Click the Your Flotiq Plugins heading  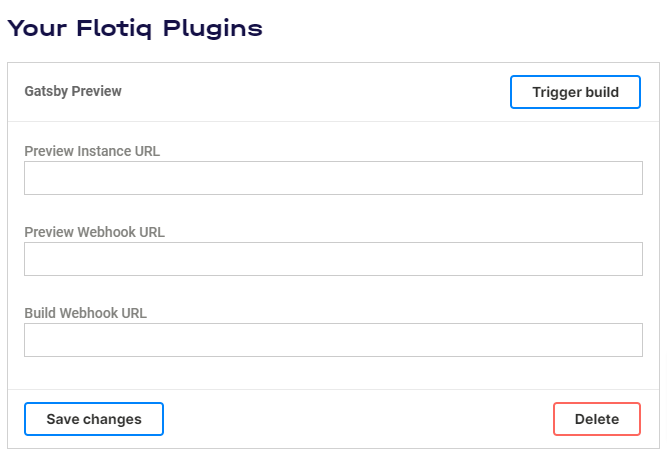point(135,29)
